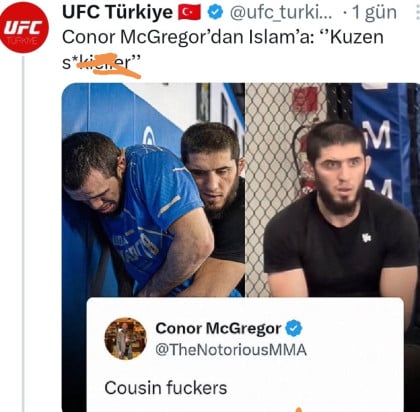
Task: Click the Conor McGregor display name
Action: (x=218, y=328)
